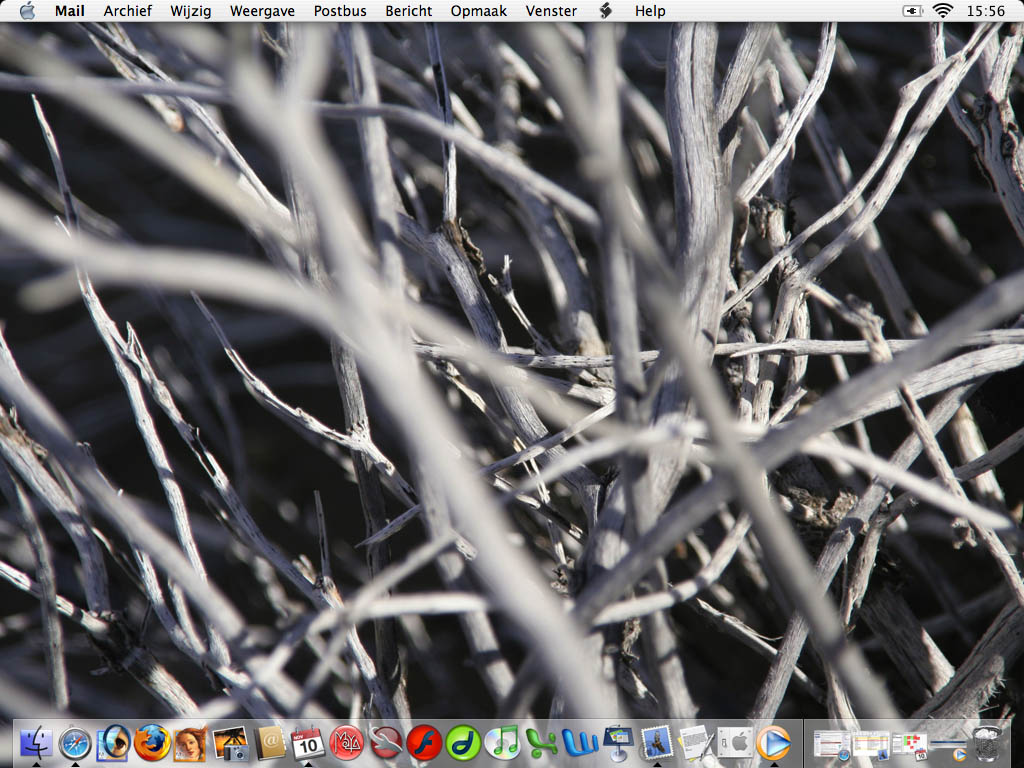The width and height of the screenshot is (1024, 768).
Task: Launch Microsoft Word from the Dock
Action: pos(580,743)
